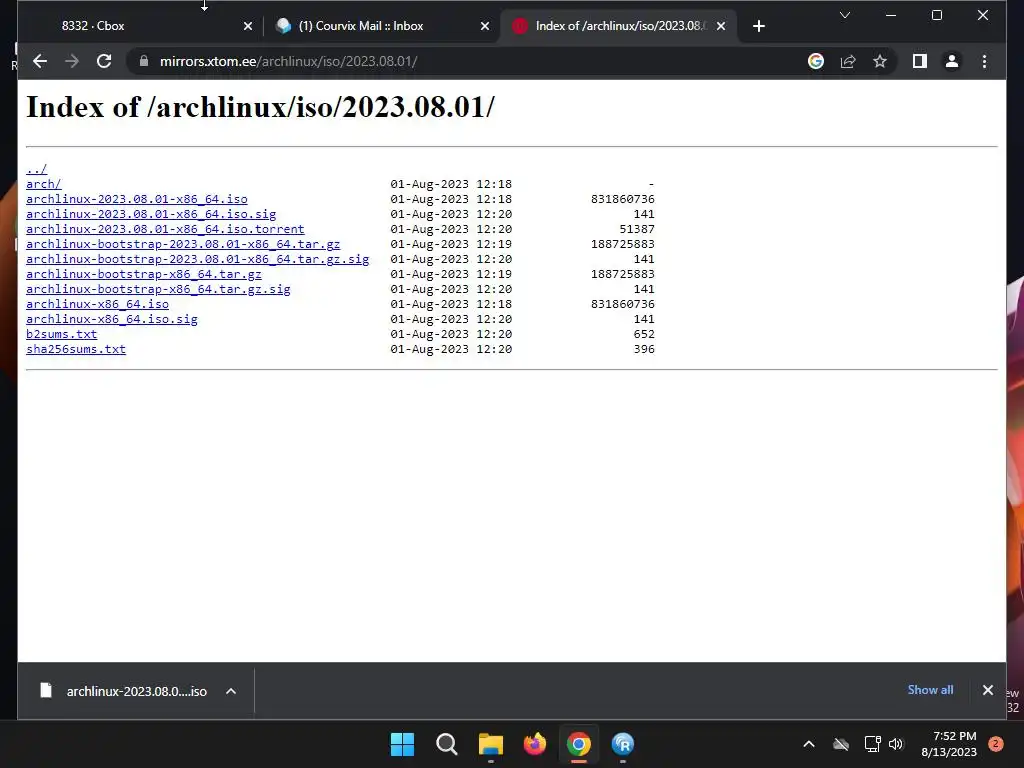Reload the page with the refresh icon

104,61
